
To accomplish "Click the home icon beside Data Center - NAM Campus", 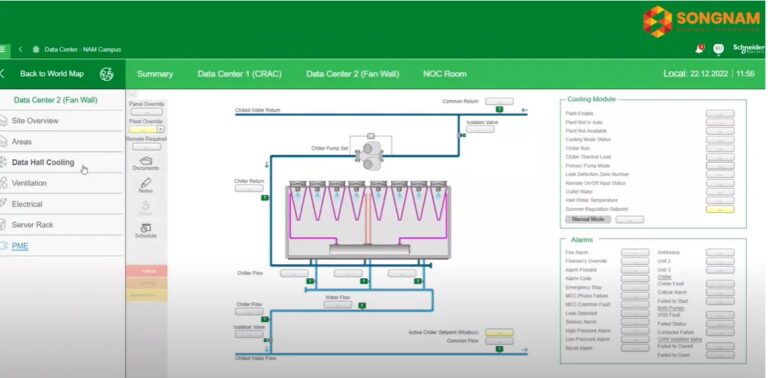I will [x=36, y=49].
